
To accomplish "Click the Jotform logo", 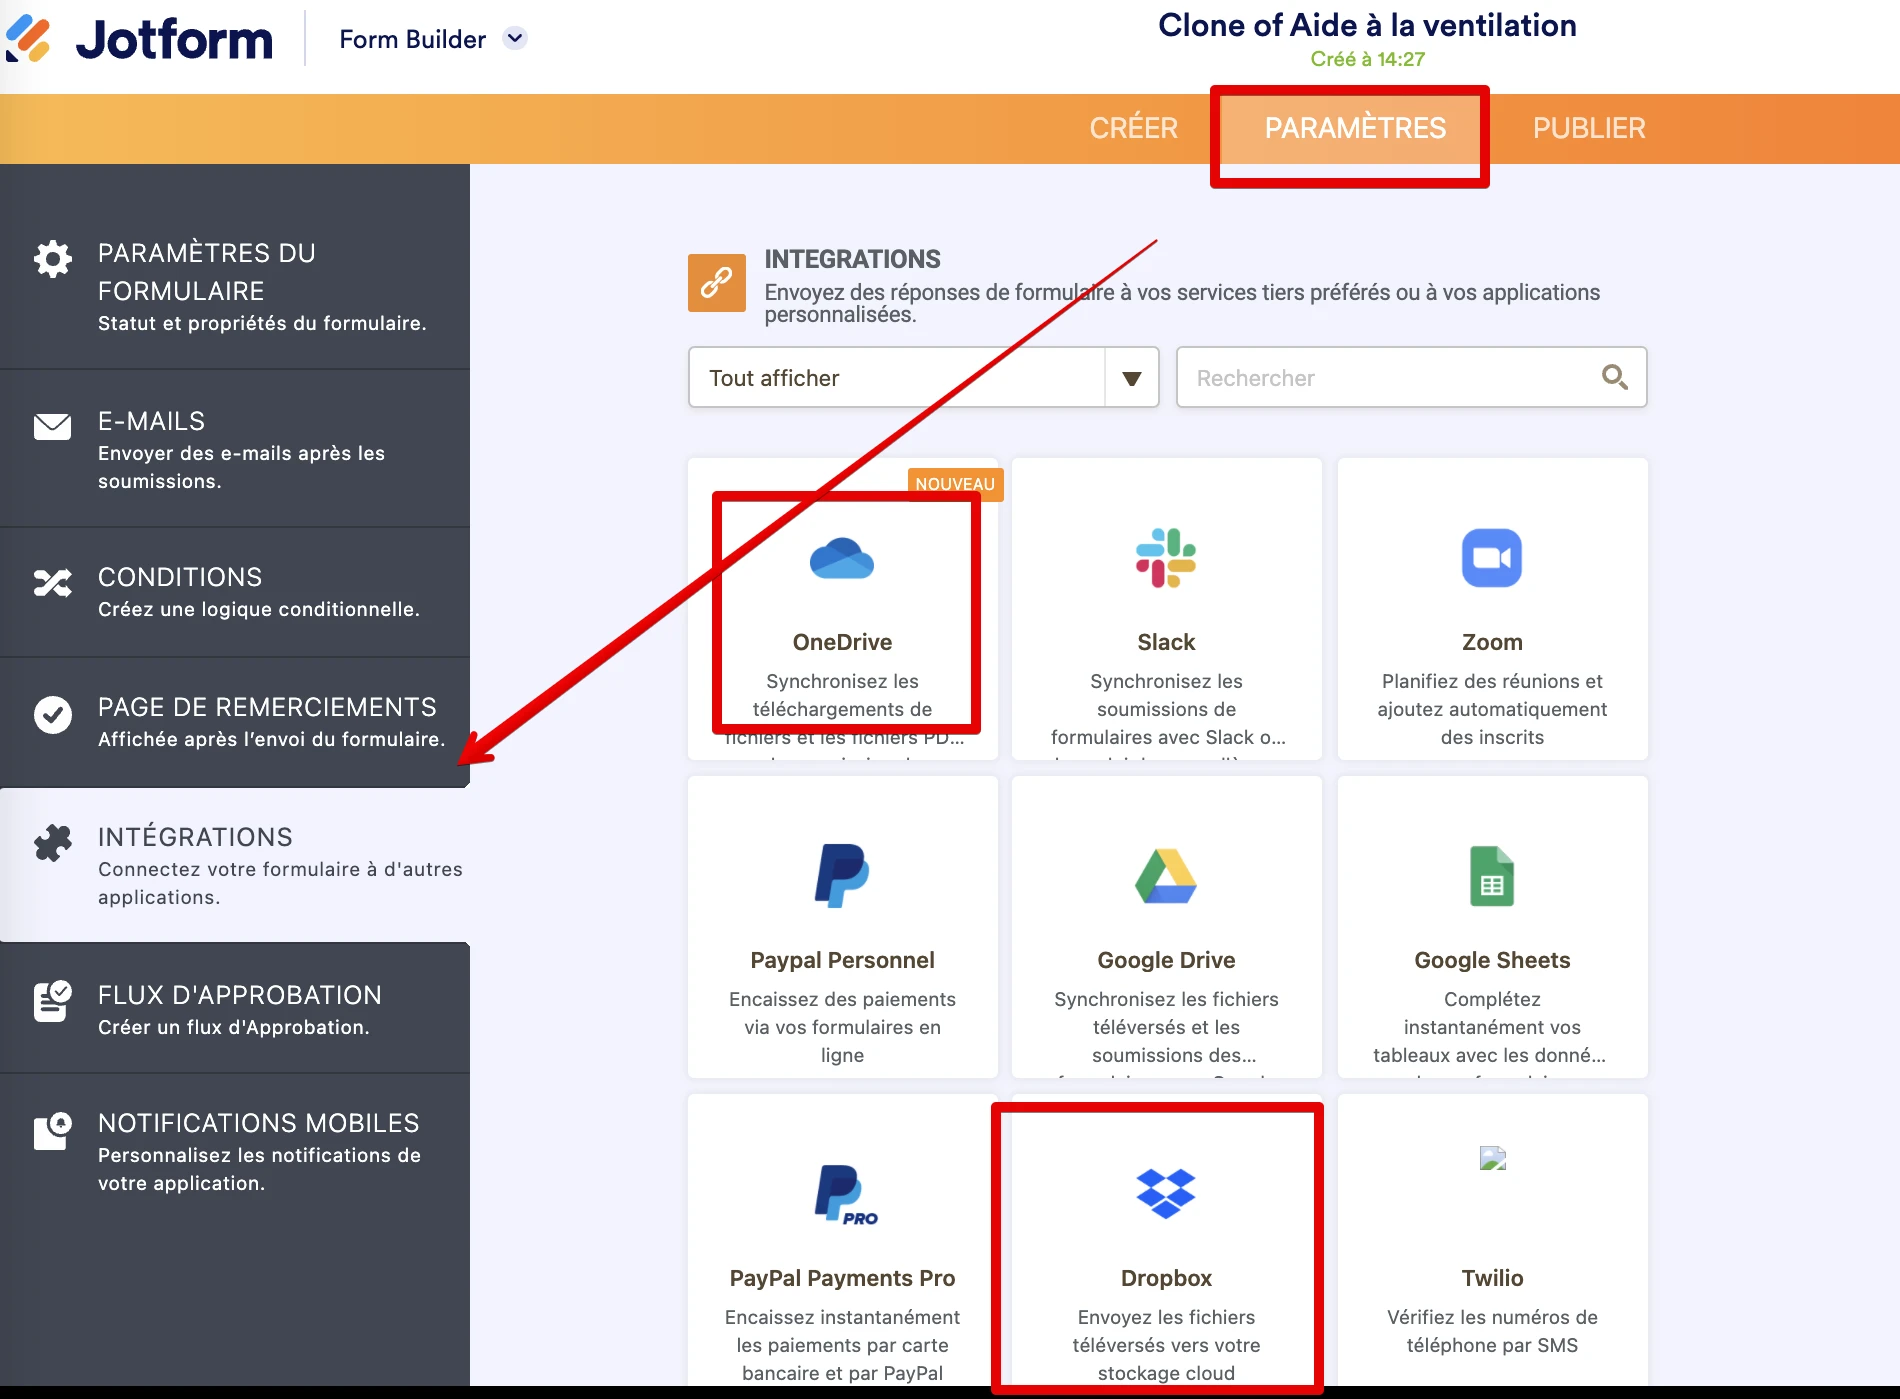I will tap(140, 39).
